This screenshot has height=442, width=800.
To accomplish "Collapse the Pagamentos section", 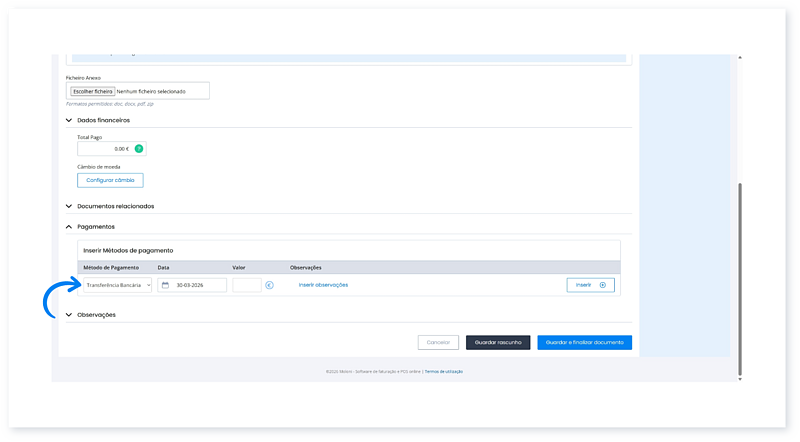I will [69, 227].
